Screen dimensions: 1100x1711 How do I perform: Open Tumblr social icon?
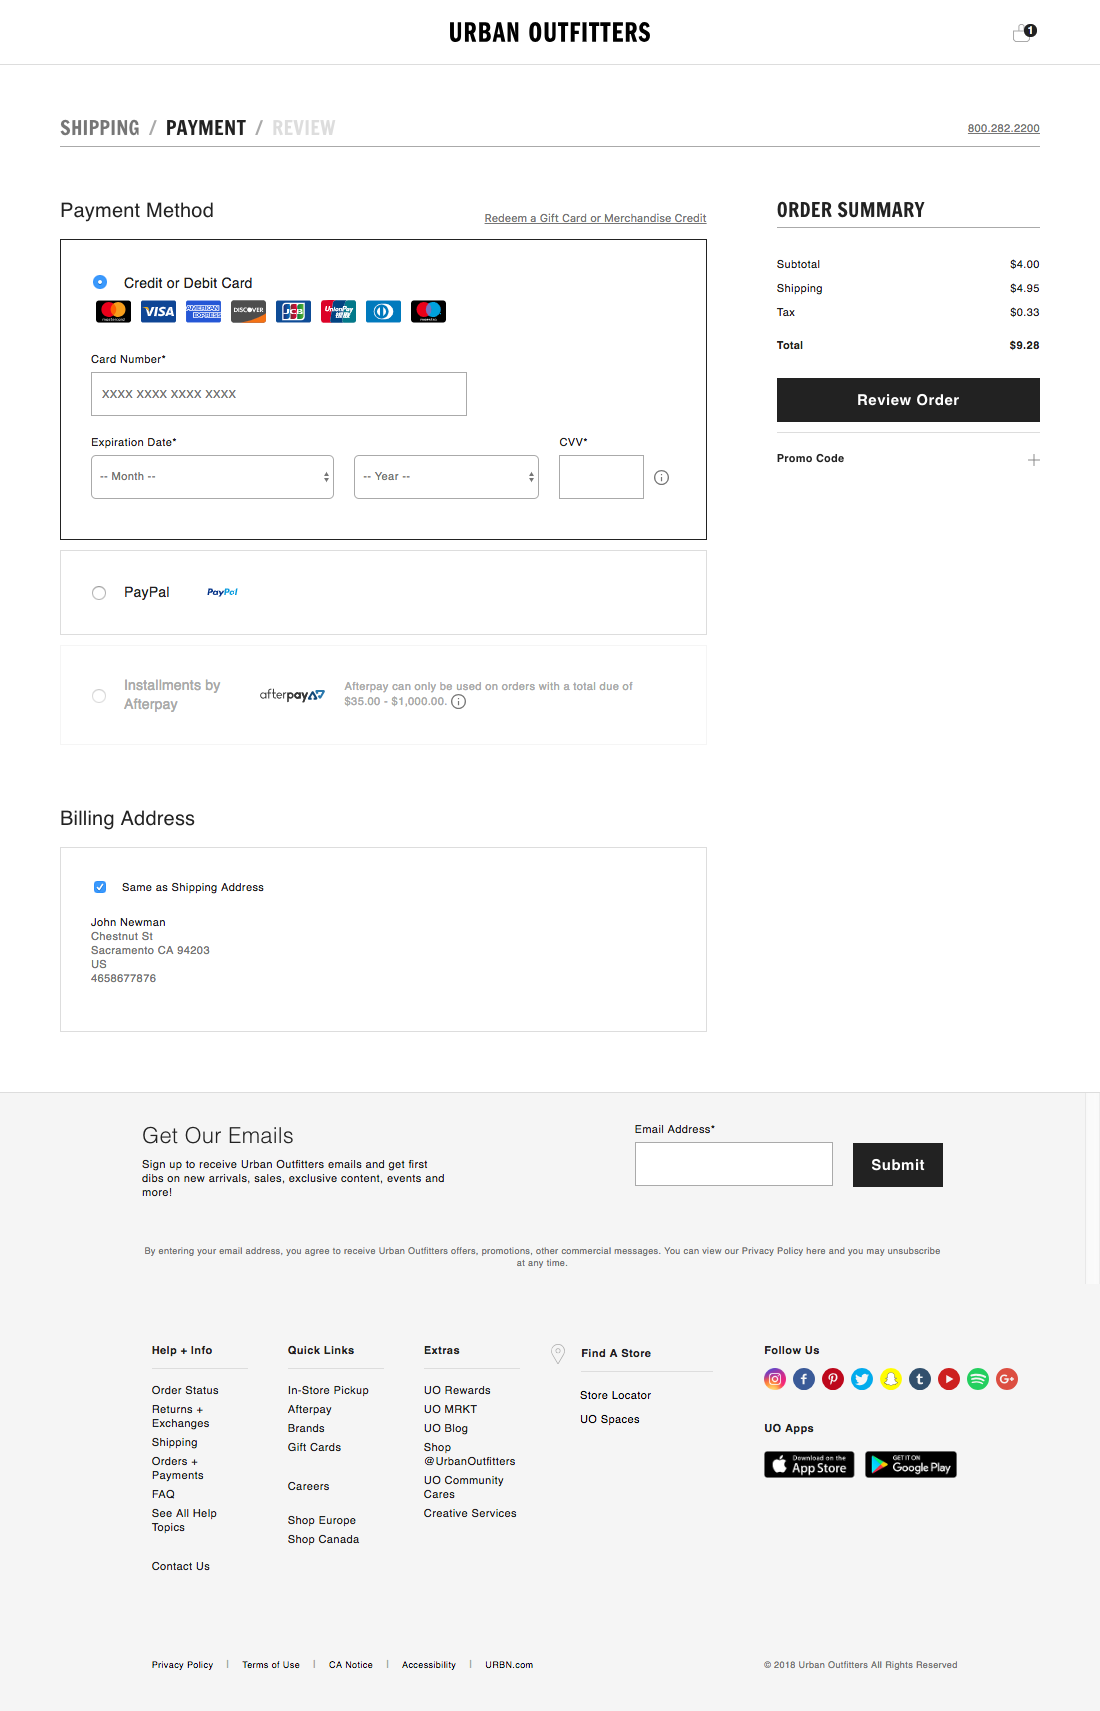(920, 1379)
